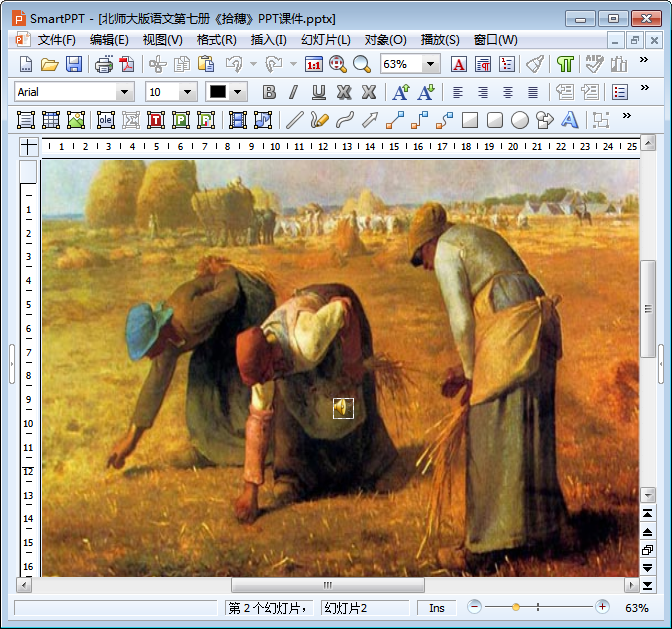Set zoom to actual size 1:1
Screen dimensions: 672x629
[314, 64]
